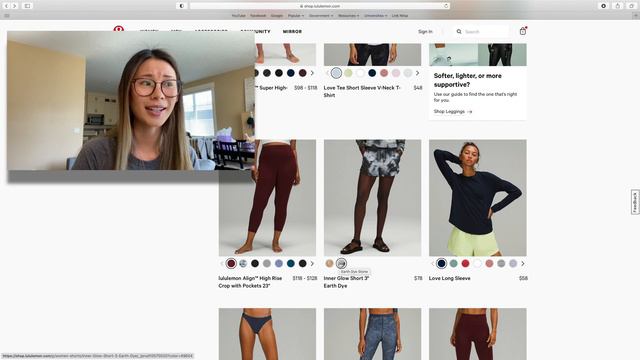The image size is (640, 360).
Task: Add a new tab with plus button
Action: pyautogui.click(x=636, y=16)
